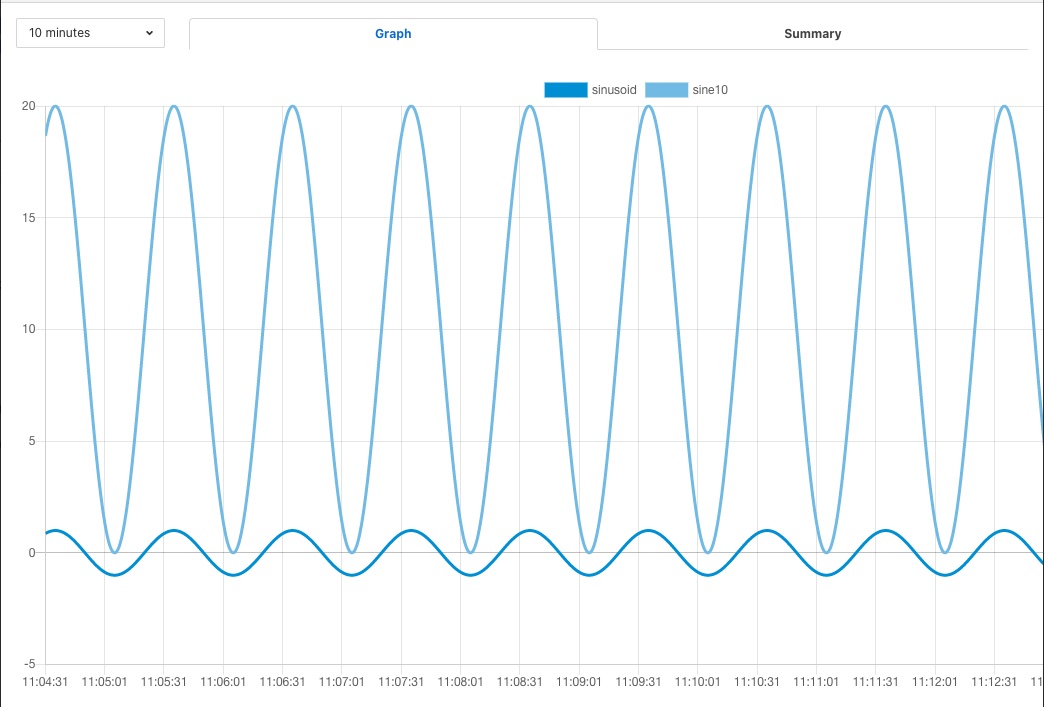Click the dark blue sinusoid legend swatch

click(x=565, y=90)
